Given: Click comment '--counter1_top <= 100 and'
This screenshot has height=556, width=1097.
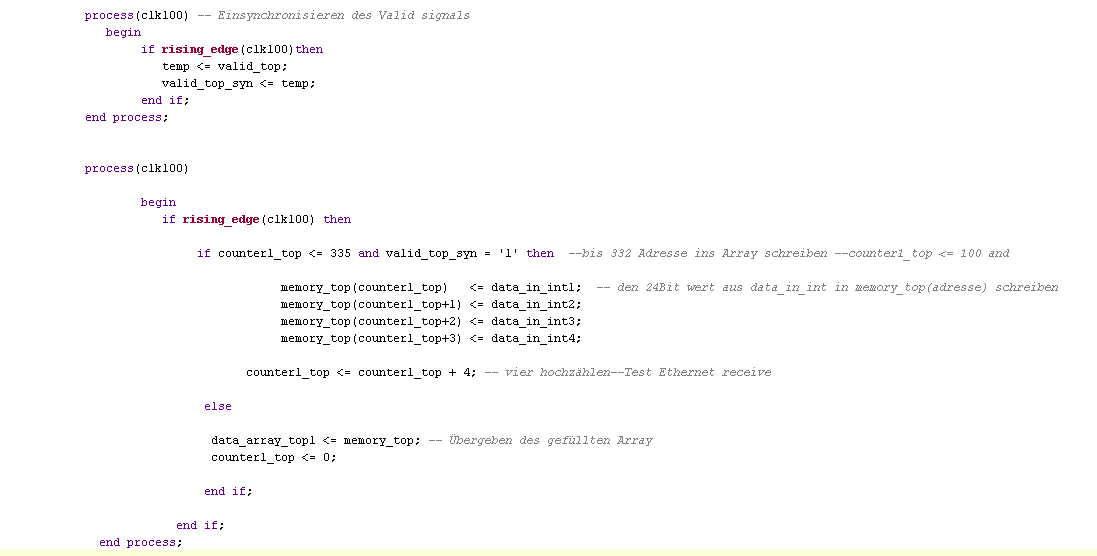Looking at the screenshot, I should pos(921,253).
